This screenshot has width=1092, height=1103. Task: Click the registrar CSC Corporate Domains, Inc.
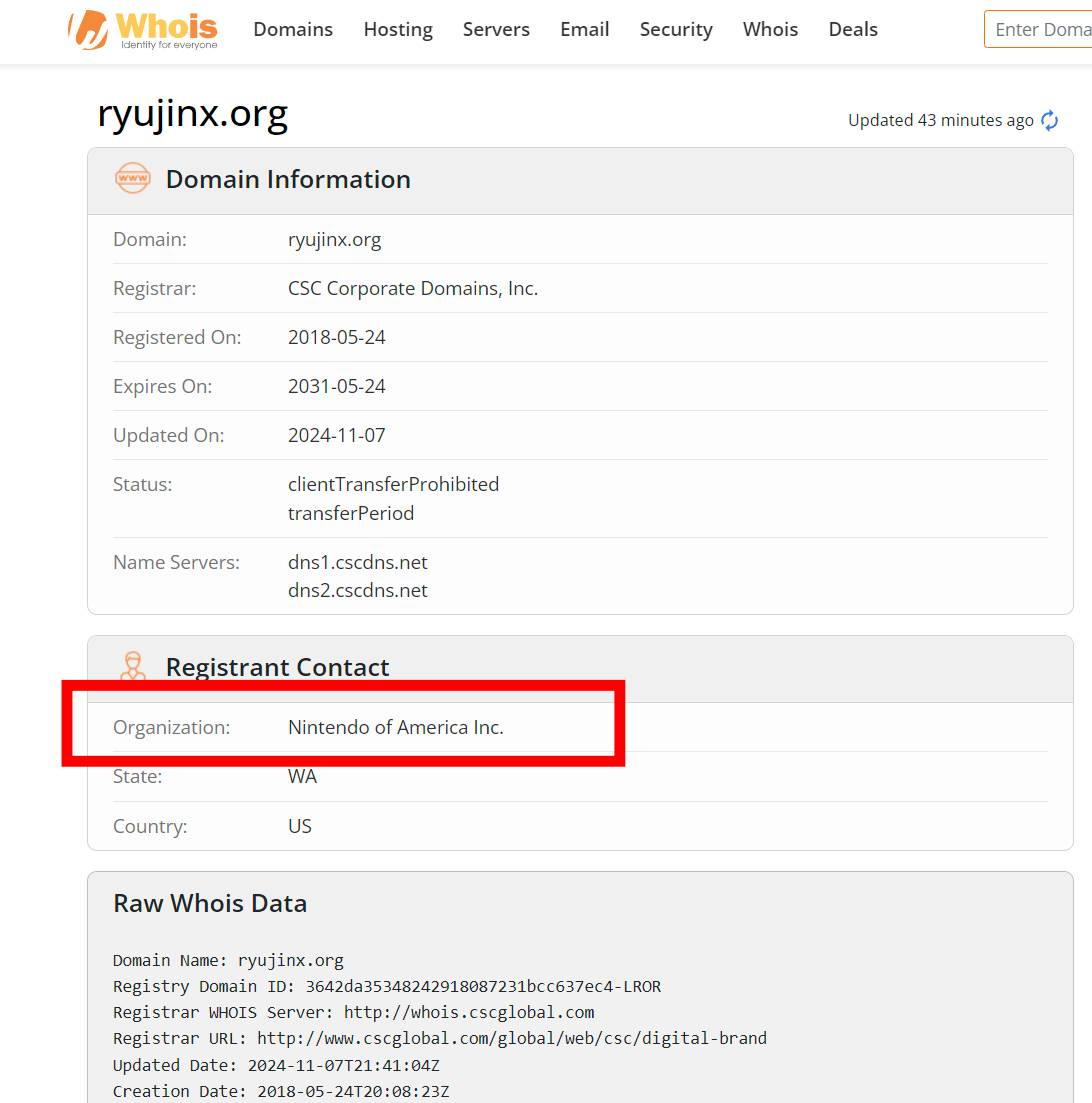413,288
